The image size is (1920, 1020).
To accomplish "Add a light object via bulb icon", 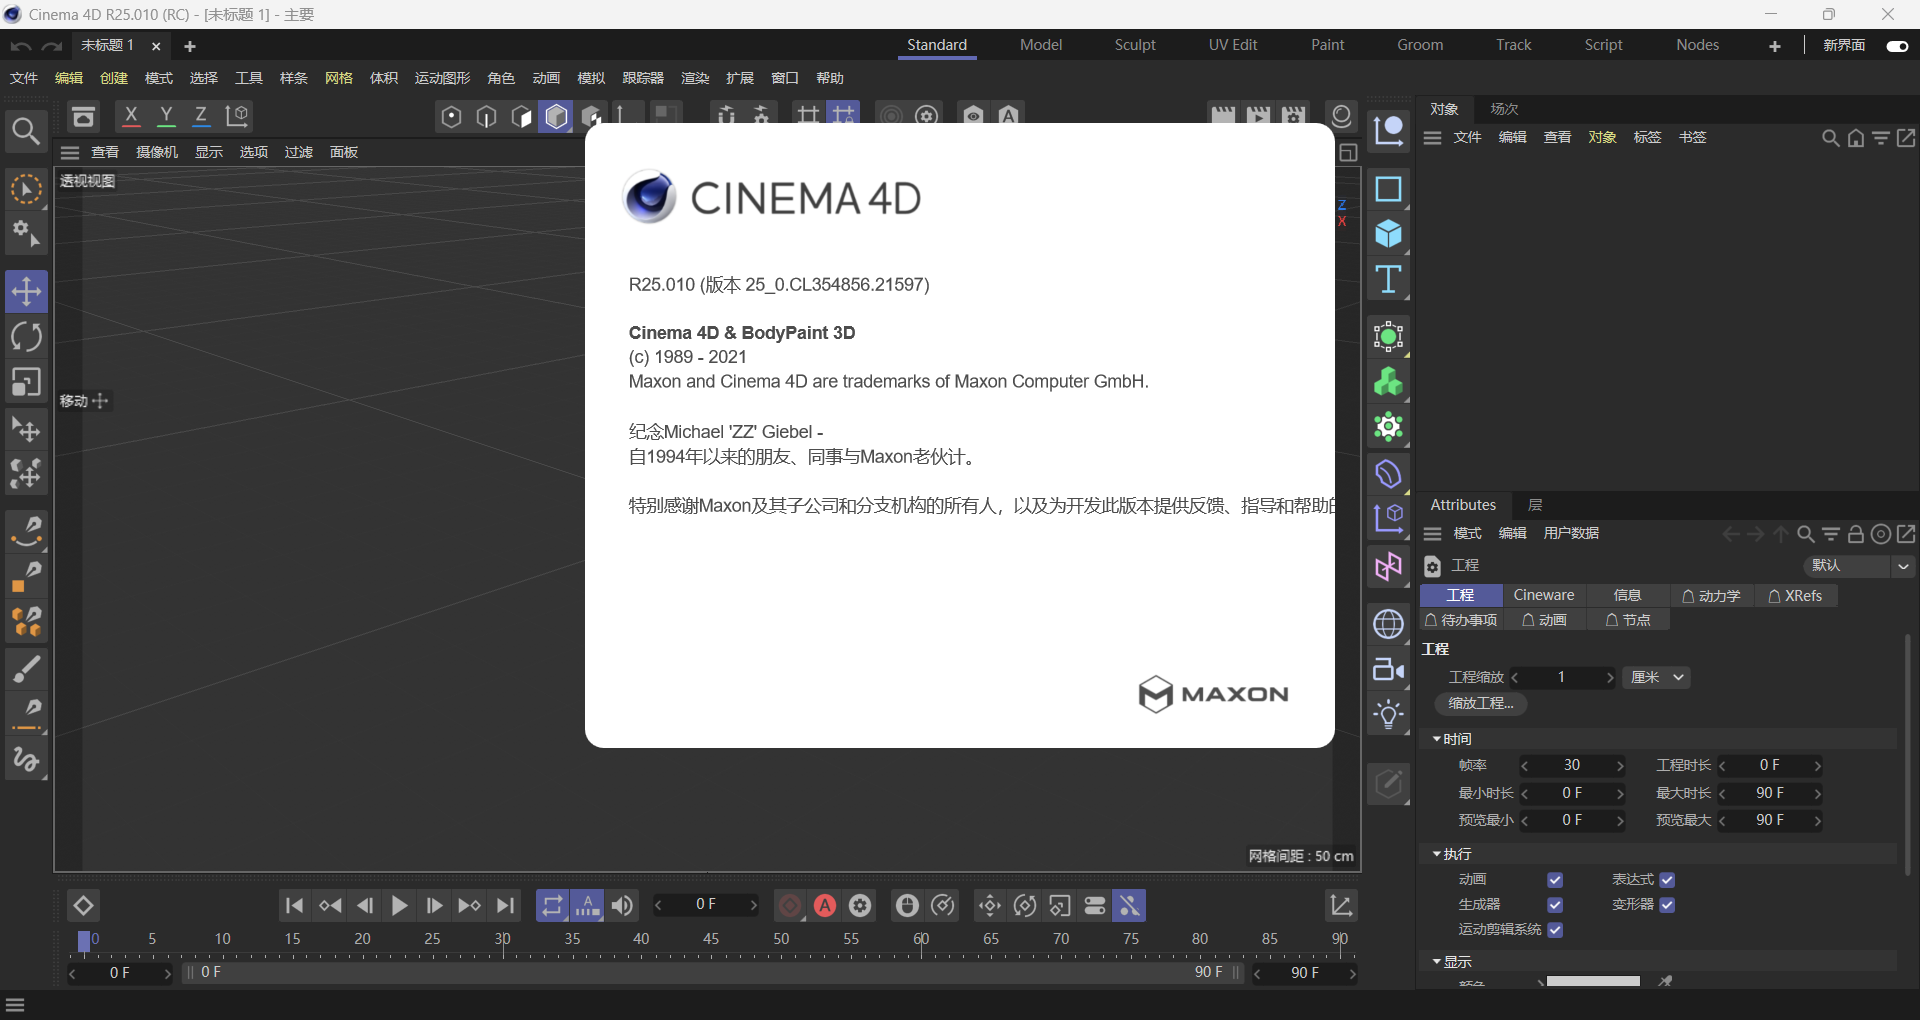I will (x=1388, y=715).
